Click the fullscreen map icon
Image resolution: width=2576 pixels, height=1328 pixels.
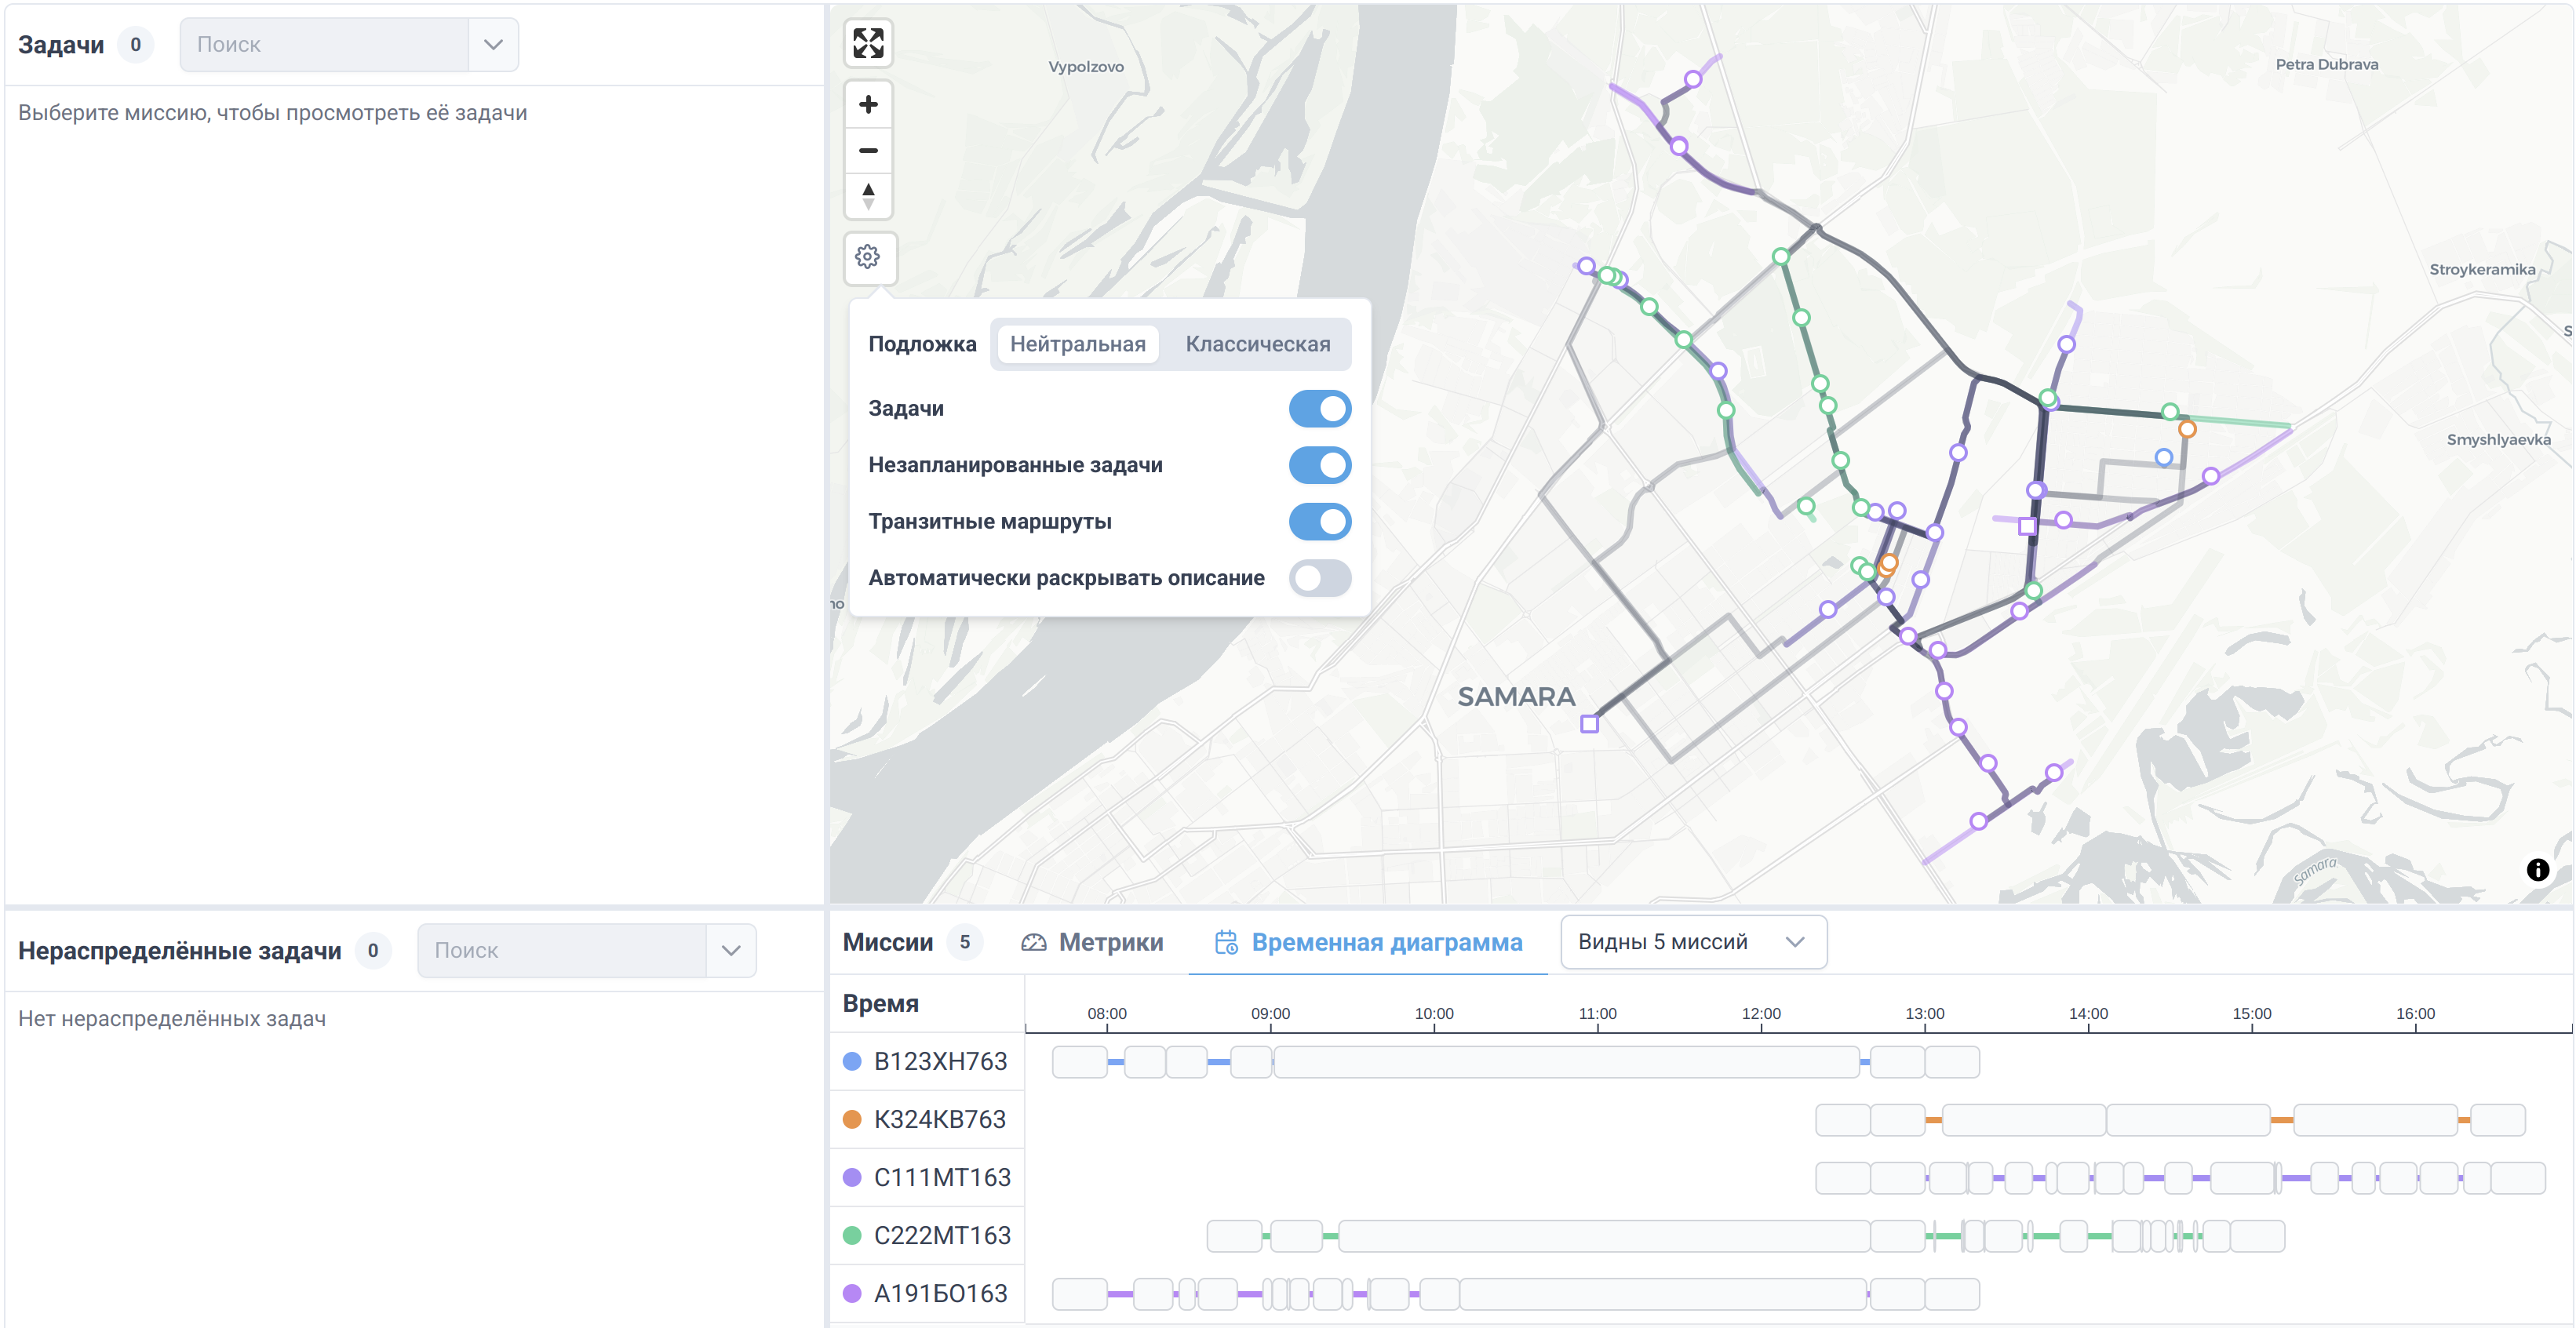click(x=868, y=43)
